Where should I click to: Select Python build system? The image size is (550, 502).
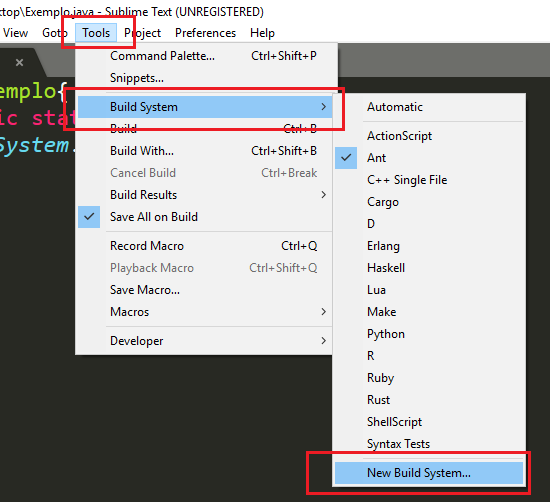429,334
